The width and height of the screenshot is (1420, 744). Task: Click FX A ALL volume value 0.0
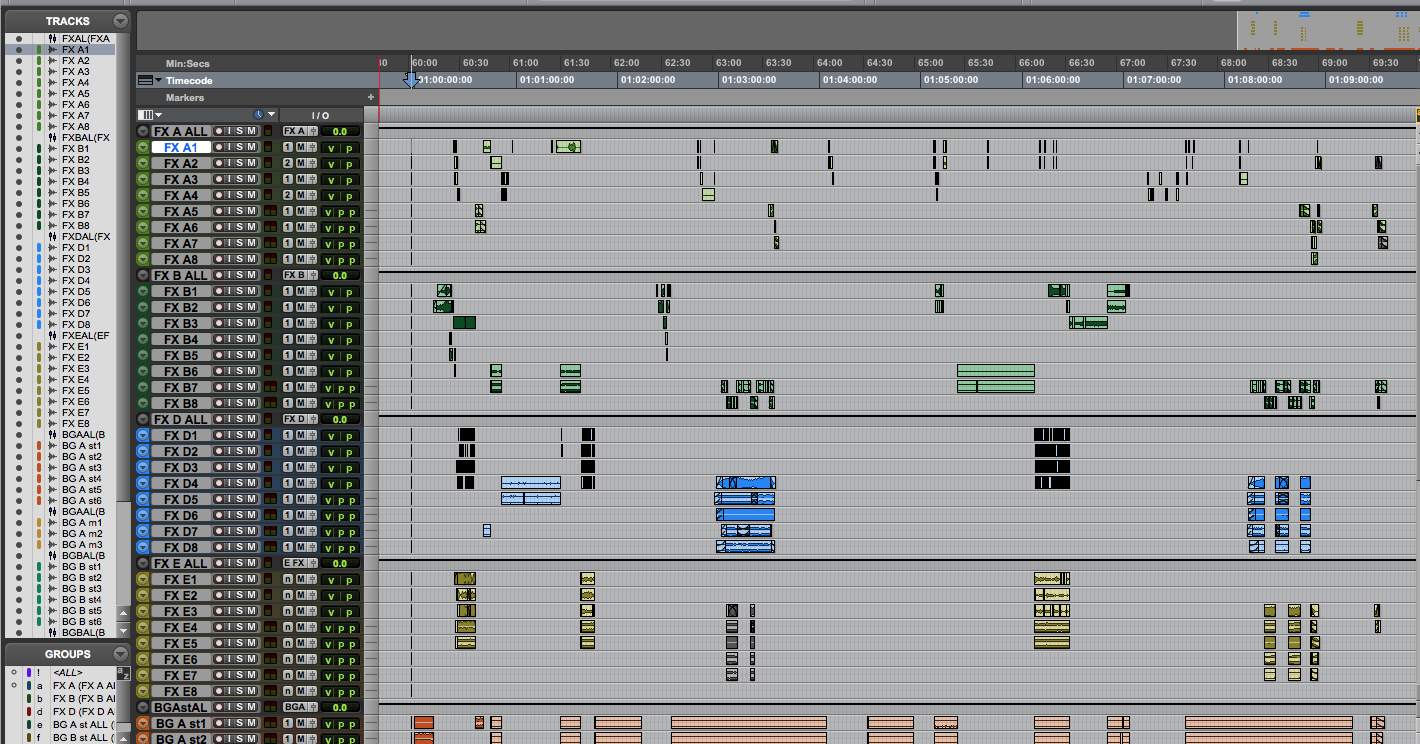(x=340, y=131)
